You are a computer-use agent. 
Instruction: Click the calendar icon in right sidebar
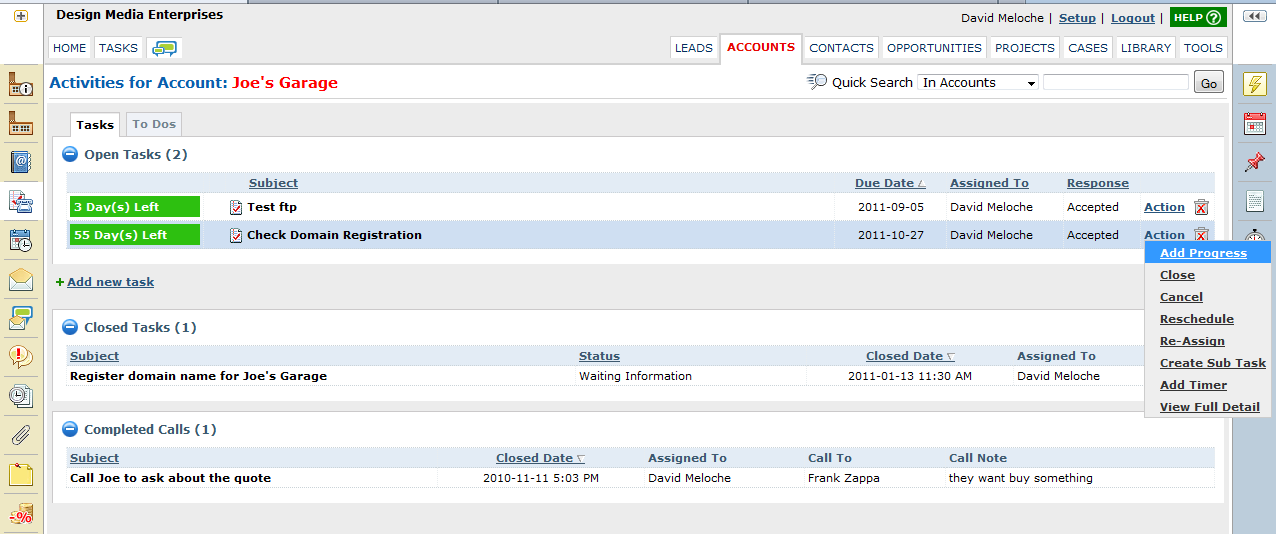[x=1254, y=123]
